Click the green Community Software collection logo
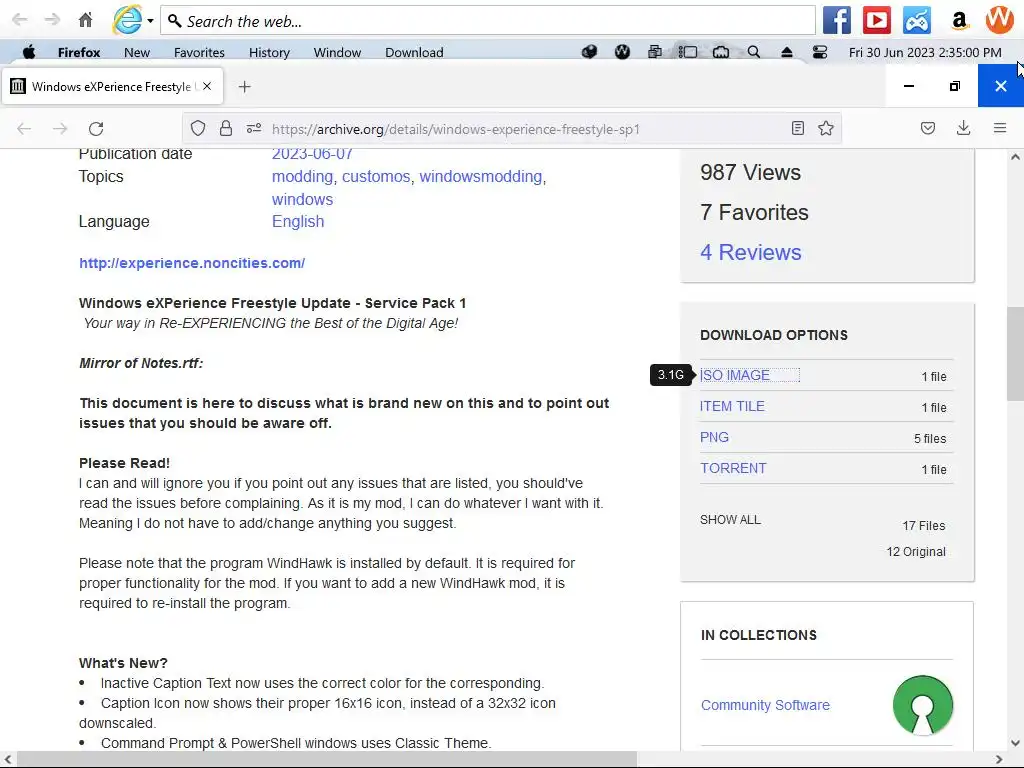1024x768 pixels. 923,705
